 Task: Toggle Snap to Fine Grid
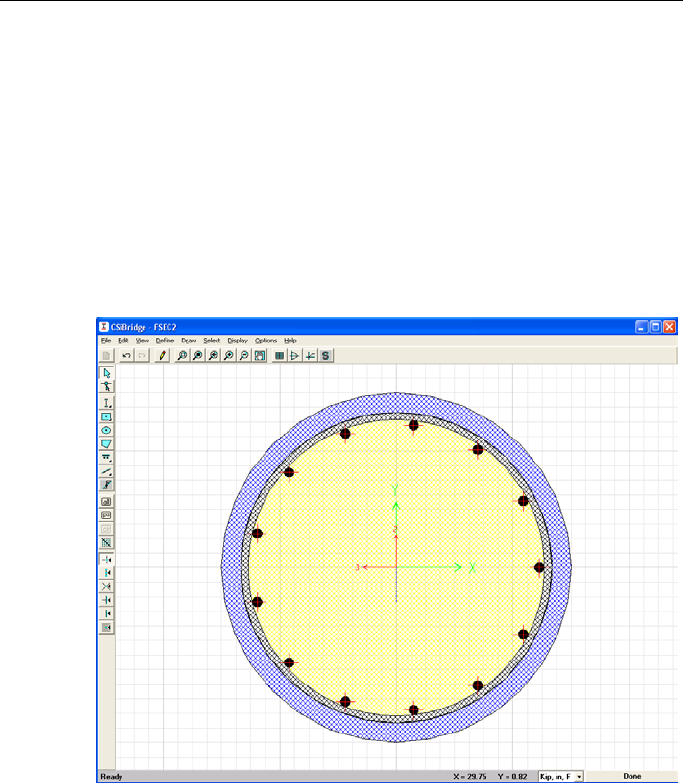[x=106, y=627]
